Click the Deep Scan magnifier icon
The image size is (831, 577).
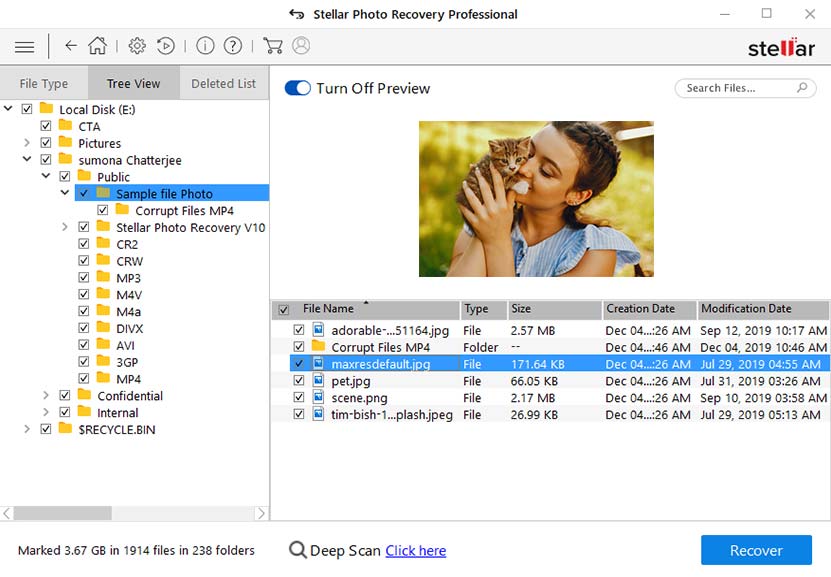click(x=297, y=550)
